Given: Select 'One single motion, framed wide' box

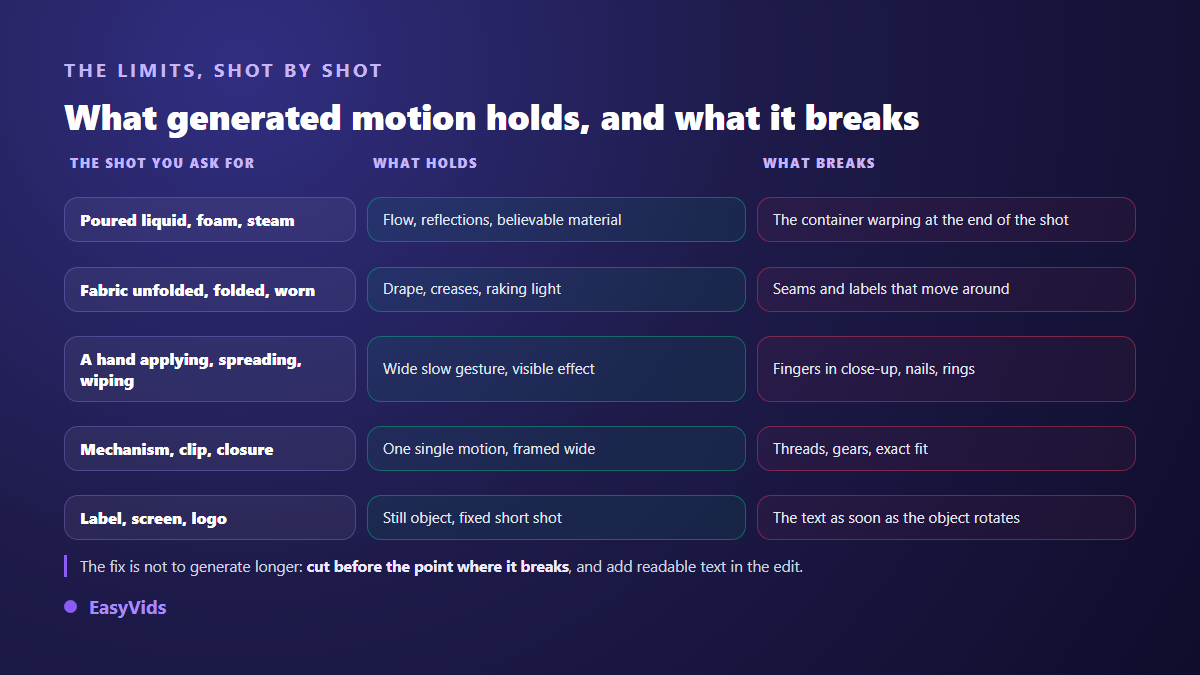Looking at the screenshot, I should pyautogui.click(x=556, y=449).
